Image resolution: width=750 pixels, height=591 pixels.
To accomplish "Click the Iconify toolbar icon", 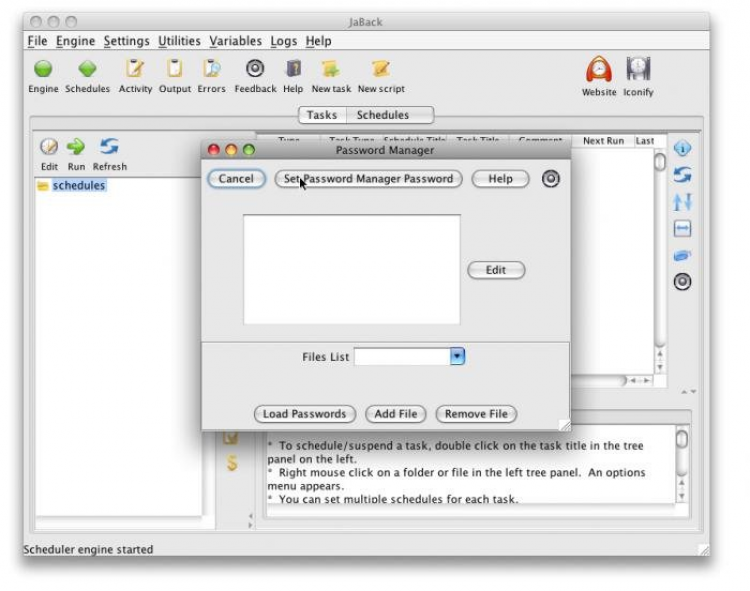I will point(638,70).
